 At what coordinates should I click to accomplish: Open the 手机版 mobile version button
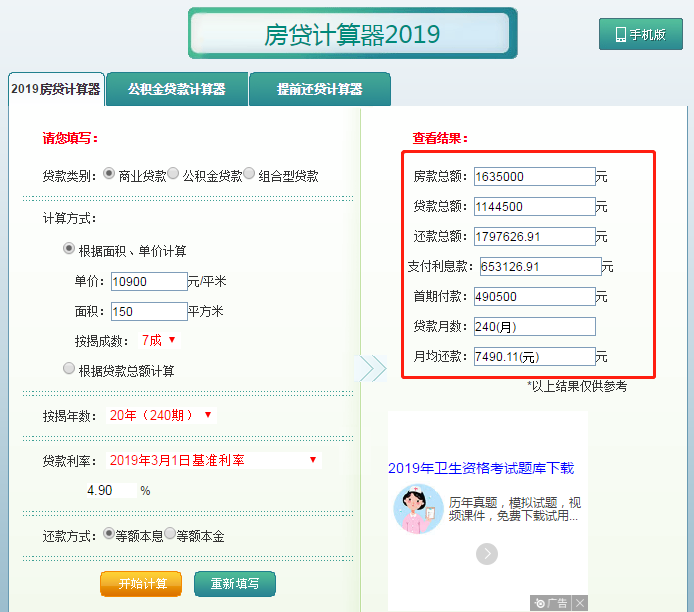point(640,34)
